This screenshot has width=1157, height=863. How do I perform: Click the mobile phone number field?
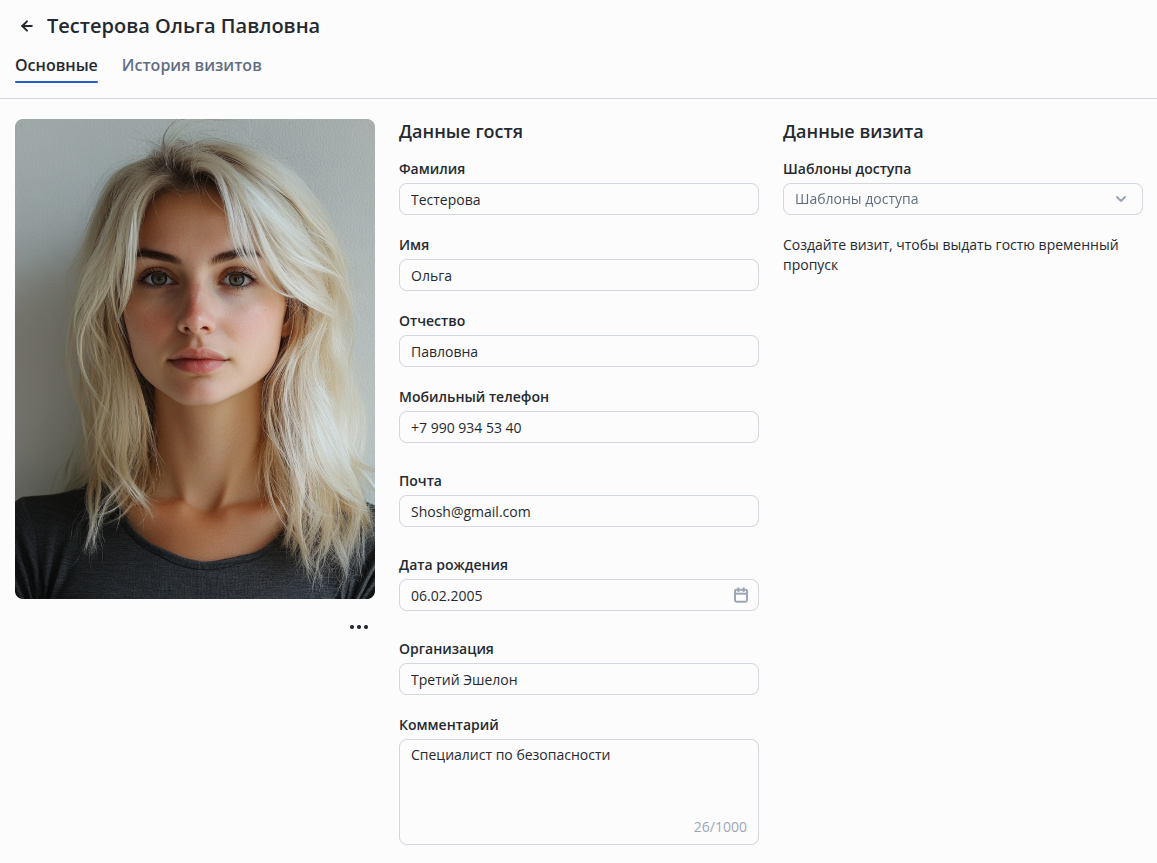pyautogui.click(x=578, y=427)
